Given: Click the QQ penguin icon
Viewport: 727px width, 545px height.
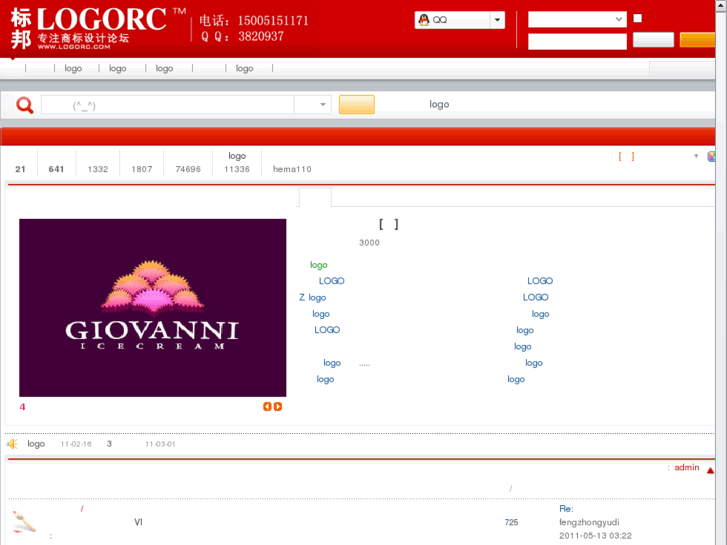Looking at the screenshot, I should pos(423,20).
